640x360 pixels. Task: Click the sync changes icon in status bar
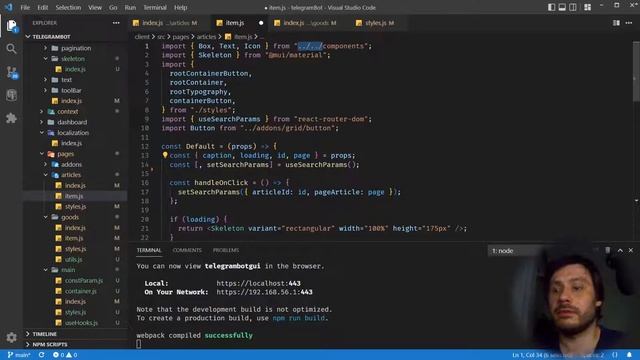click(41, 355)
